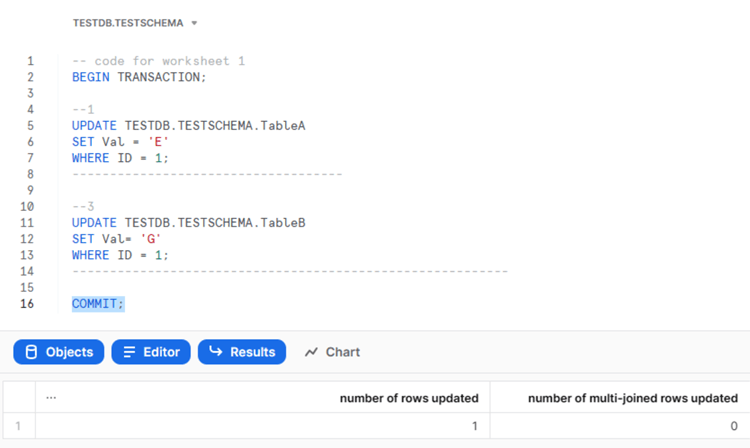Click line number 11 in editor gutter
Screen dimensions: 750x448
[x=27, y=223]
